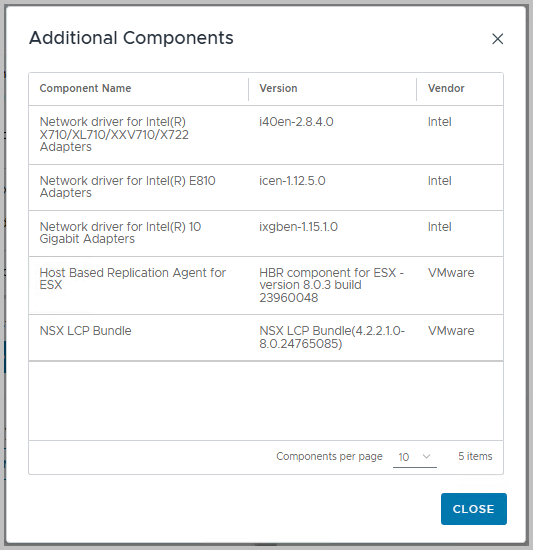Click Intel vendor in ixgben row
The width and height of the screenshot is (533, 550).
pyautogui.click(x=440, y=227)
